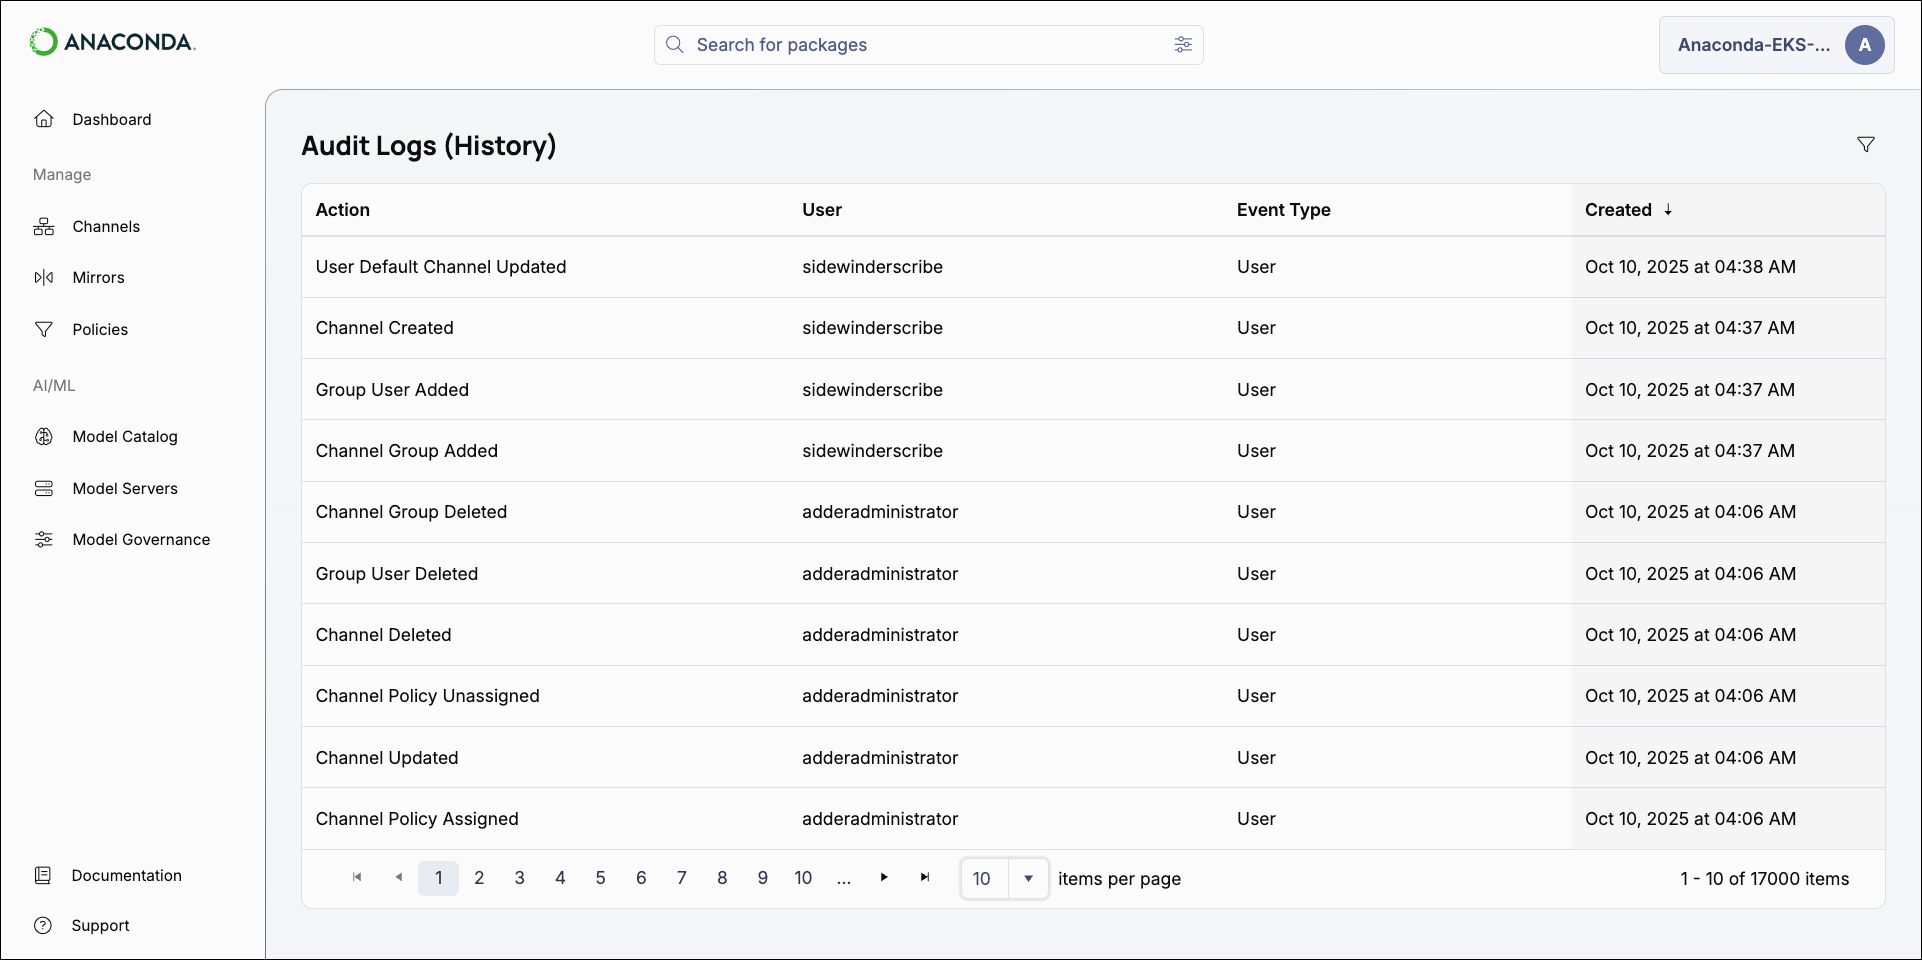
Task: Click the user avatar circle
Action: point(1865,44)
